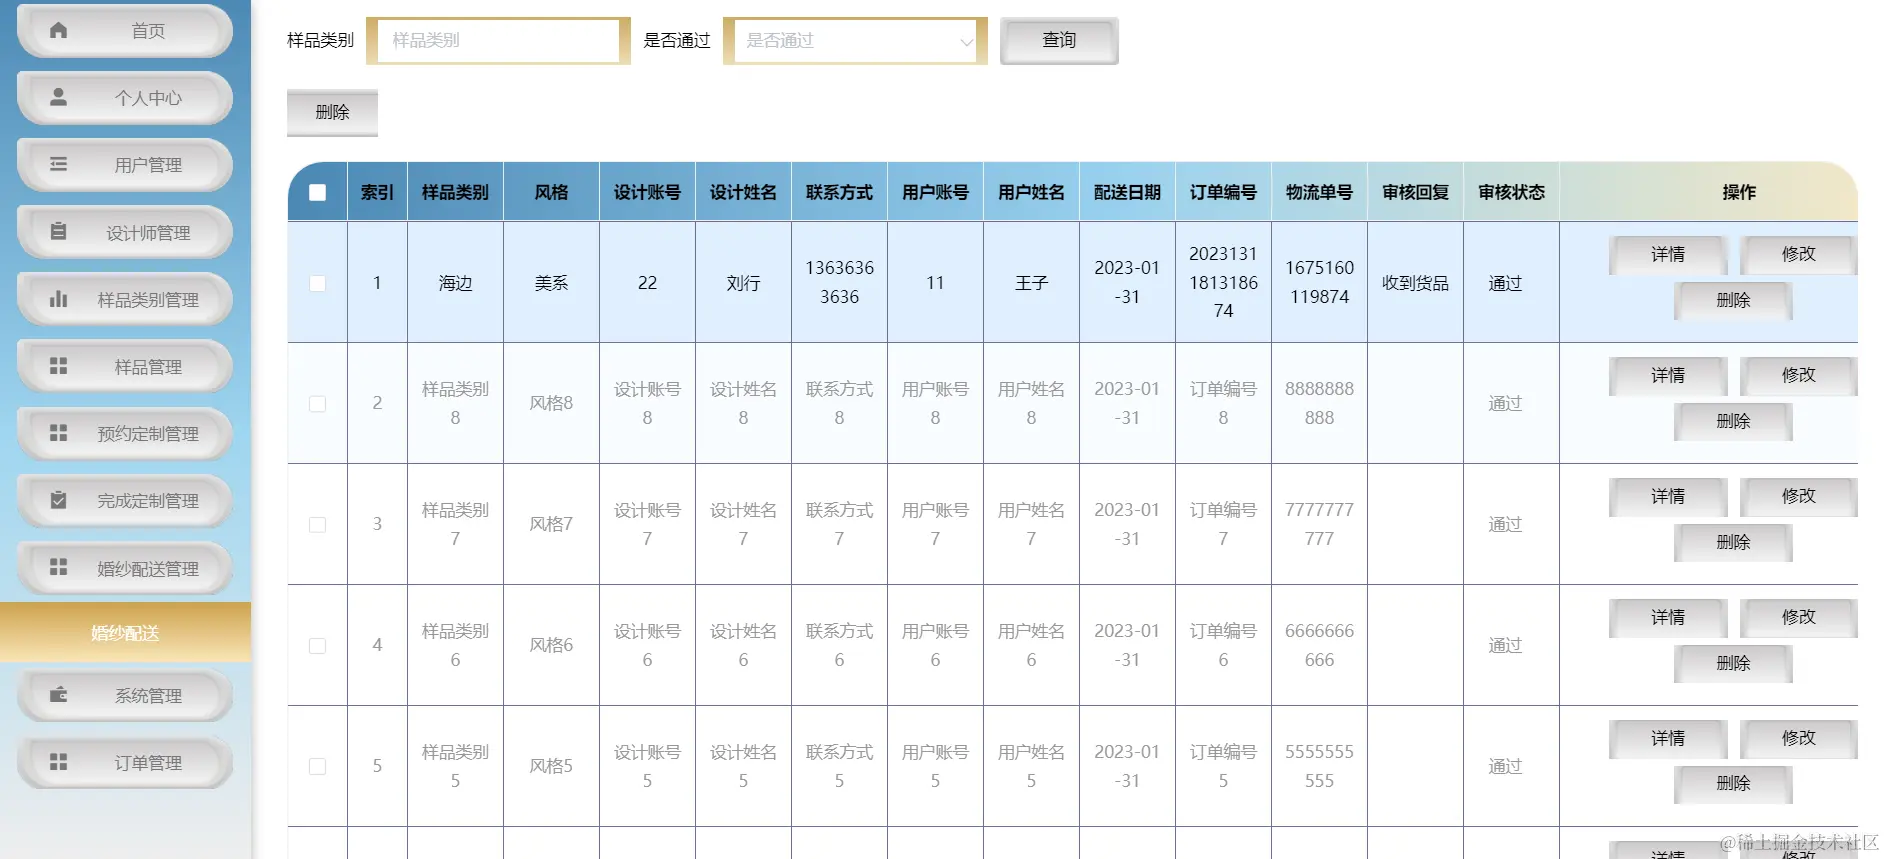Click the 刘行 designer name cell
Image resolution: width=1886 pixels, height=859 pixels.
(x=743, y=283)
